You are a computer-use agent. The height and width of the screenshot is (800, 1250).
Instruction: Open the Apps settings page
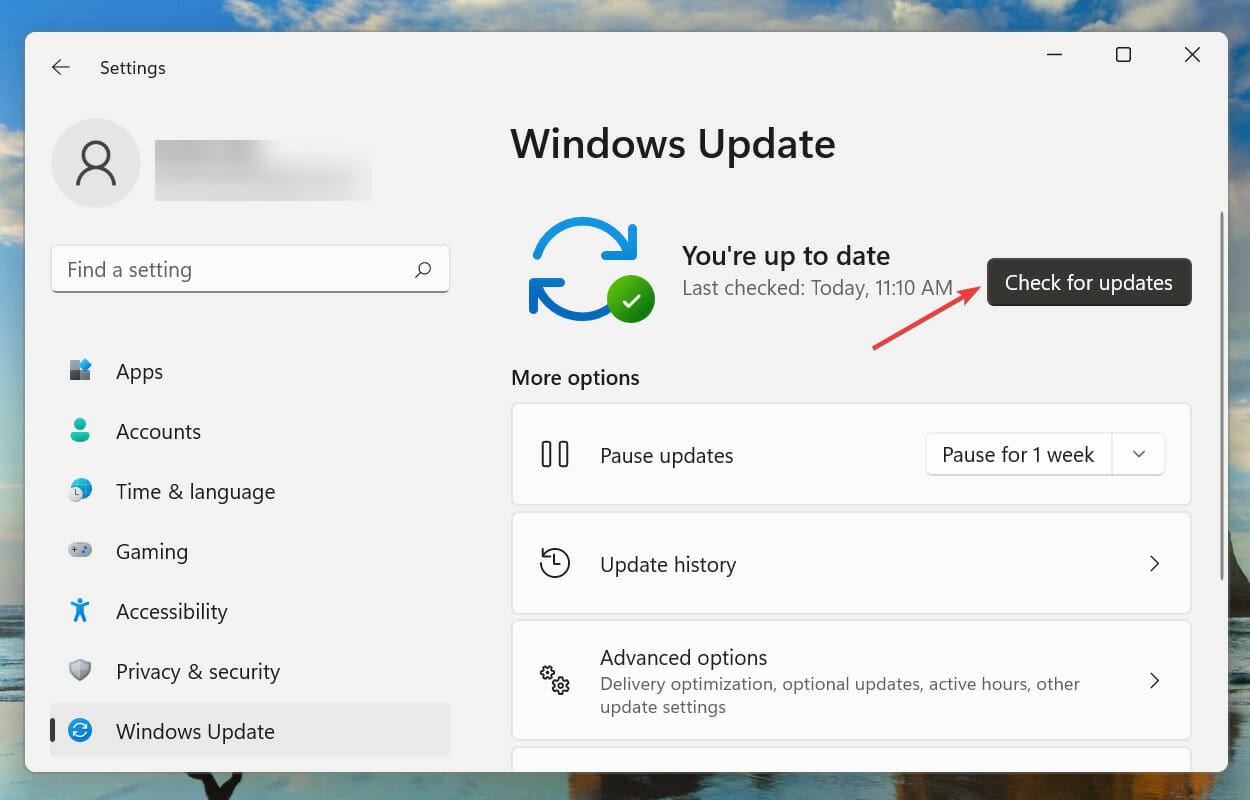250,371
